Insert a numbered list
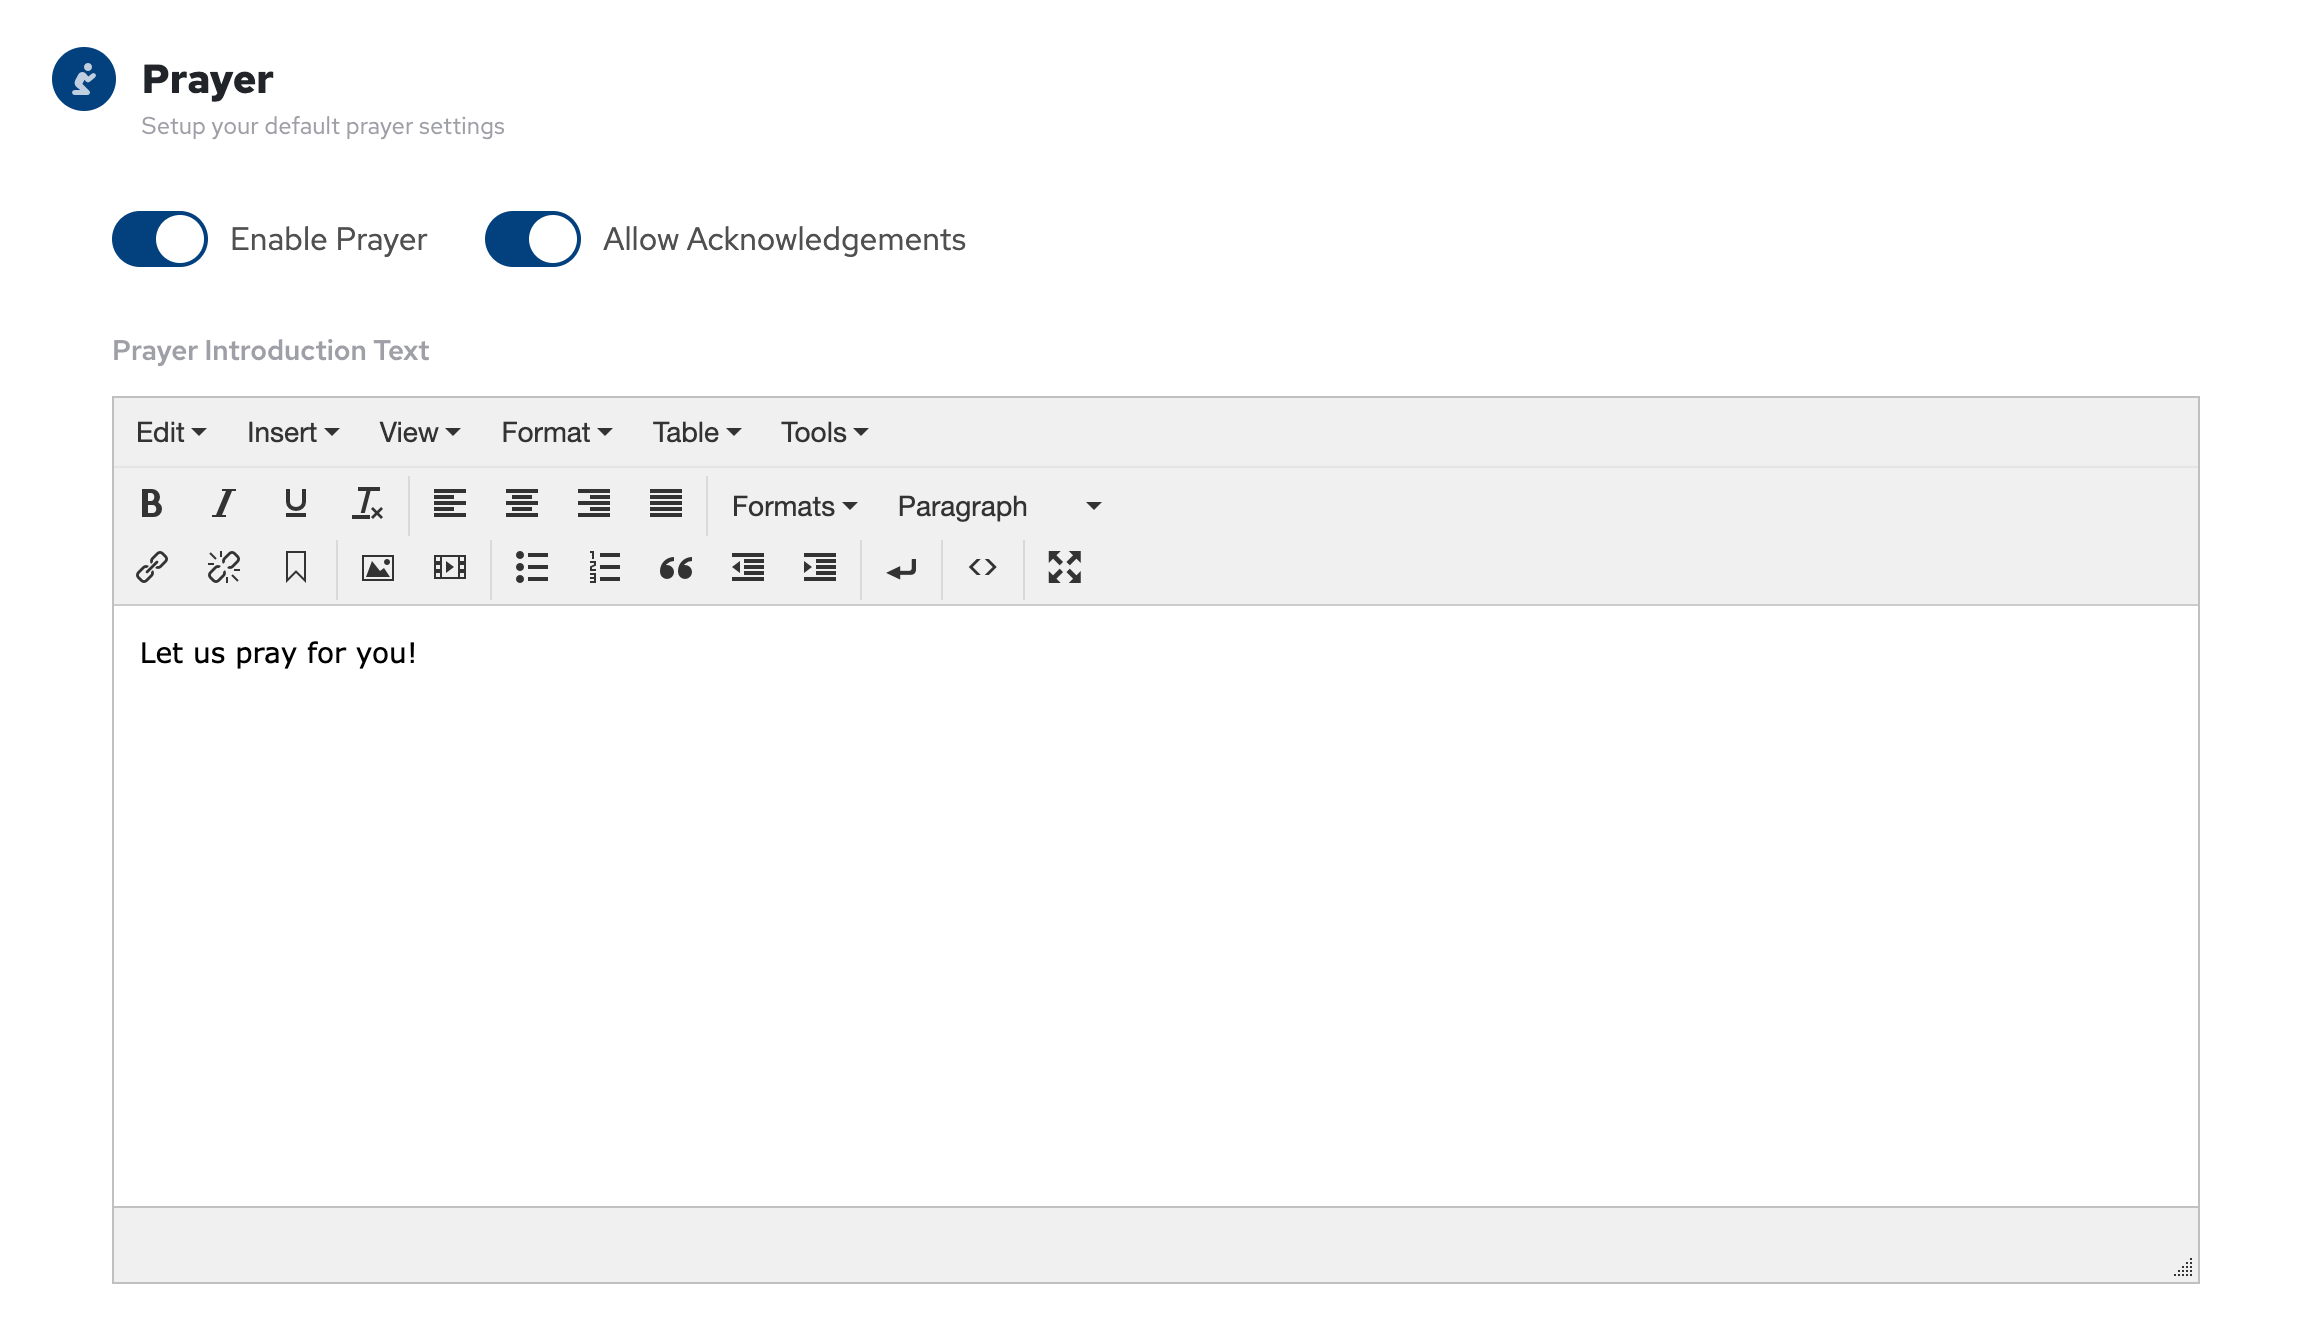This screenshot has width=2300, height=1344. pyautogui.click(x=604, y=568)
